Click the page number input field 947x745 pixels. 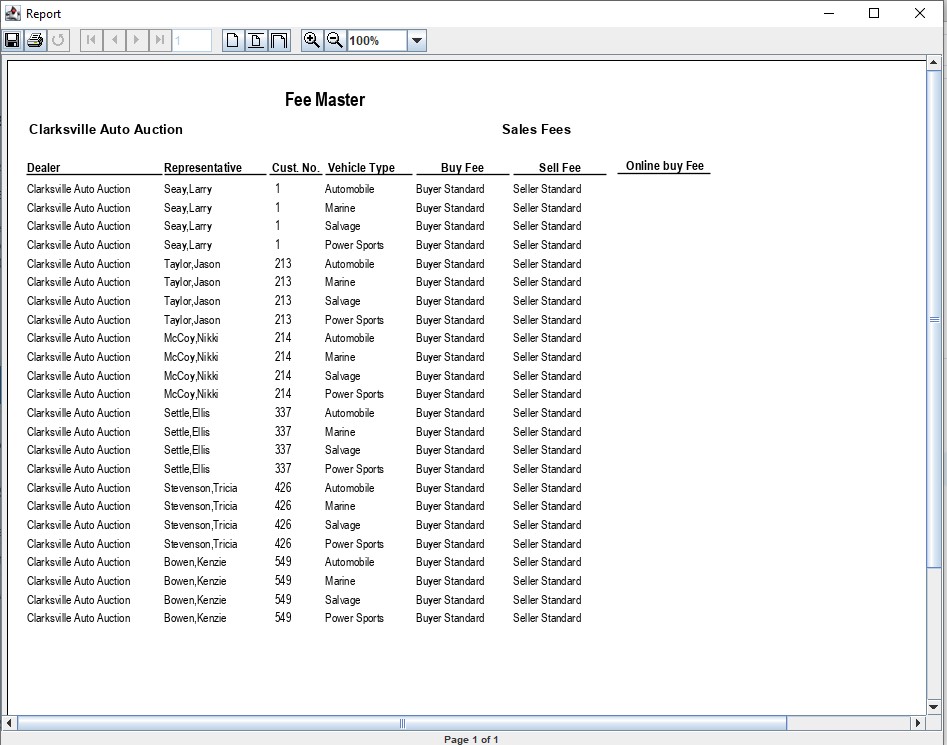pos(192,41)
